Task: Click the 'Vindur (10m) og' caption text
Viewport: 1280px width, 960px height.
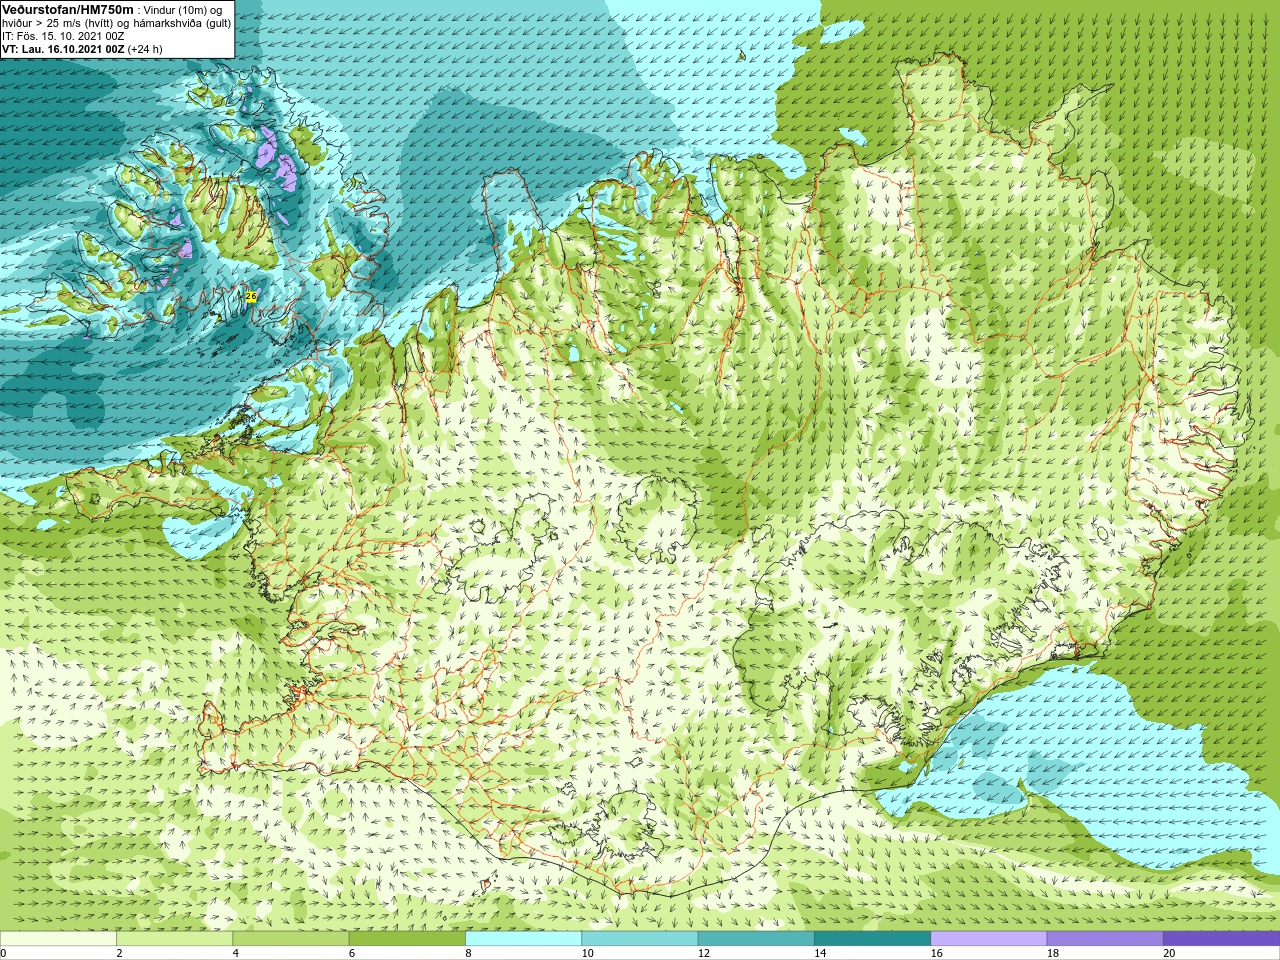Action: [184, 10]
